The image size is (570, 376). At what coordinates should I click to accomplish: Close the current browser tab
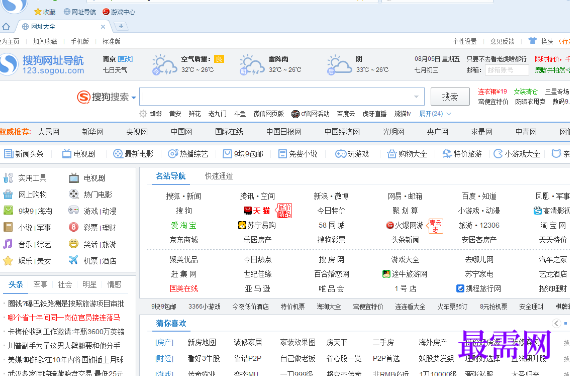(103, 27)
